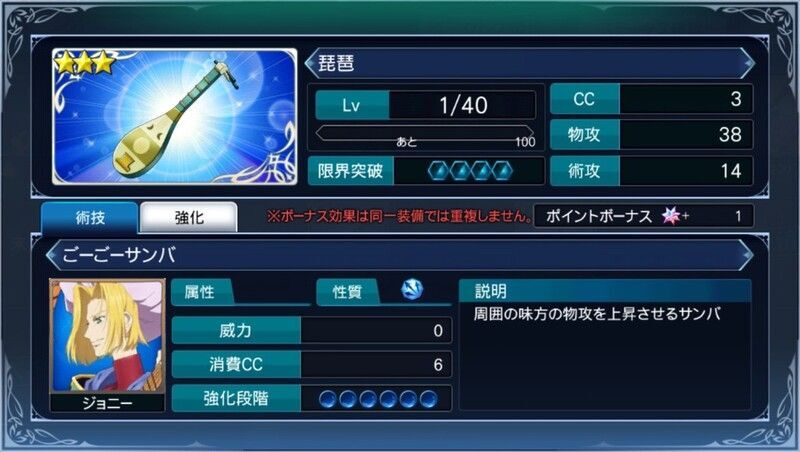
Task: Click the blue 性質 property orb icon
Action: coord(412,289)
